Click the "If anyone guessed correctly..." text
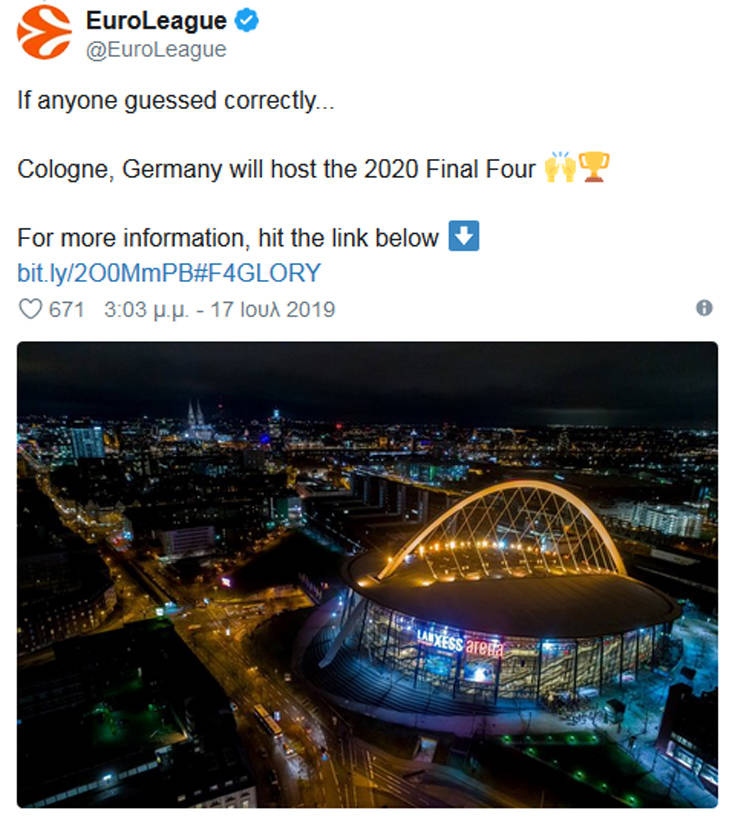The width and height of the screenshot is (735, 816). pos(175,101)
